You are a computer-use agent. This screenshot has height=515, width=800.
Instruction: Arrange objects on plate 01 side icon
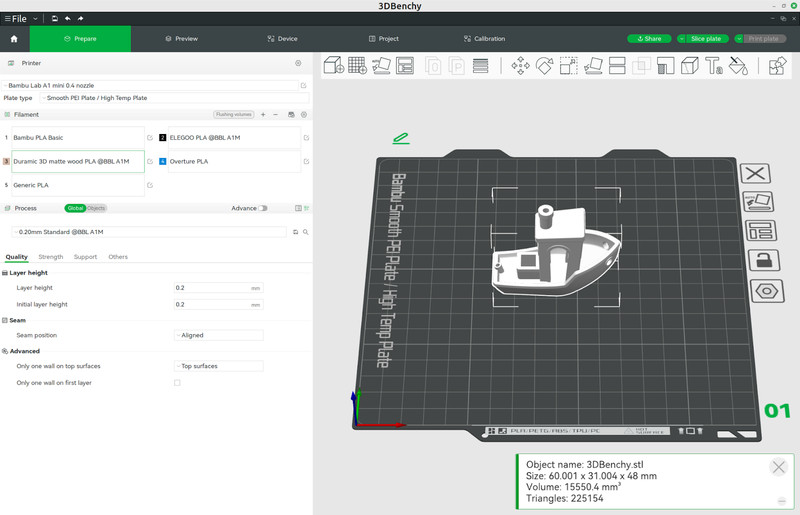point(761,231)
